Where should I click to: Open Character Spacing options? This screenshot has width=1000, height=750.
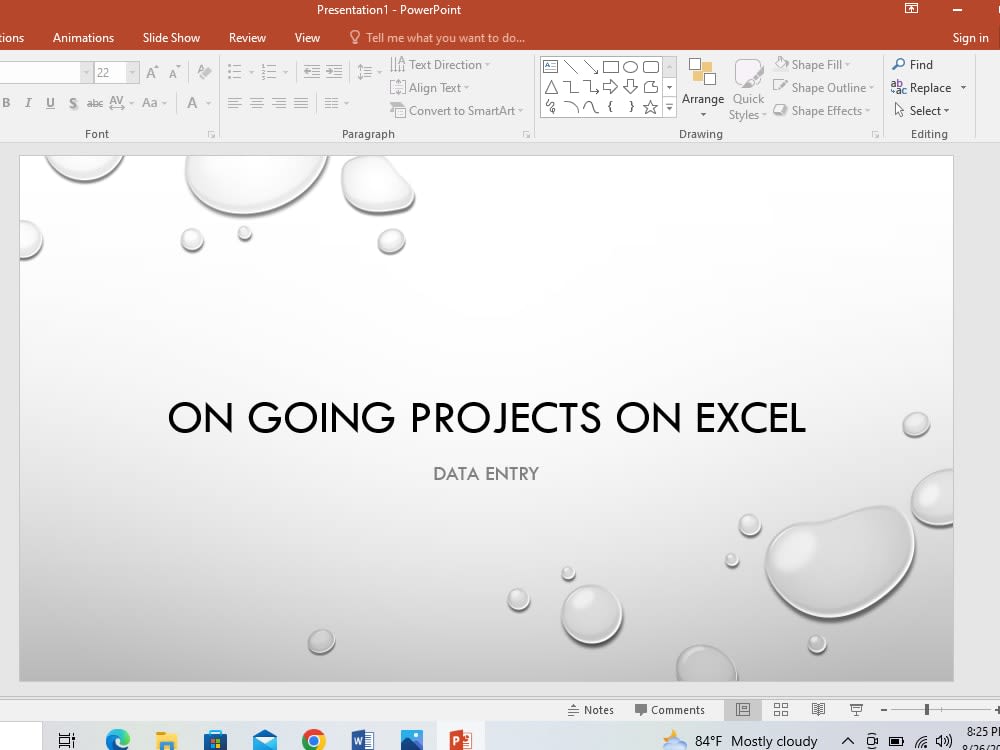click(121, 103)
